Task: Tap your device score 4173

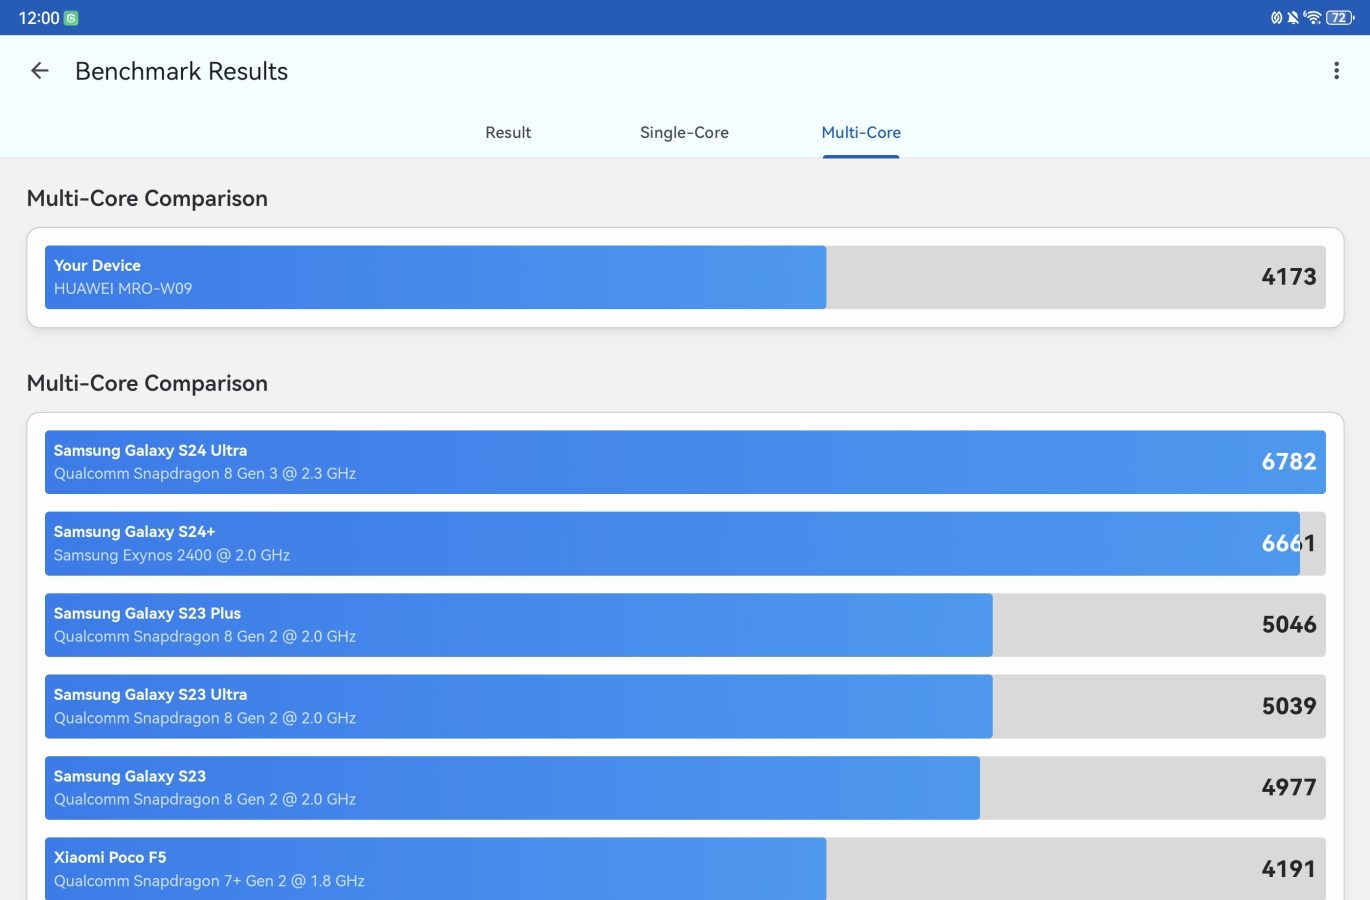Action: (1289, 277)
